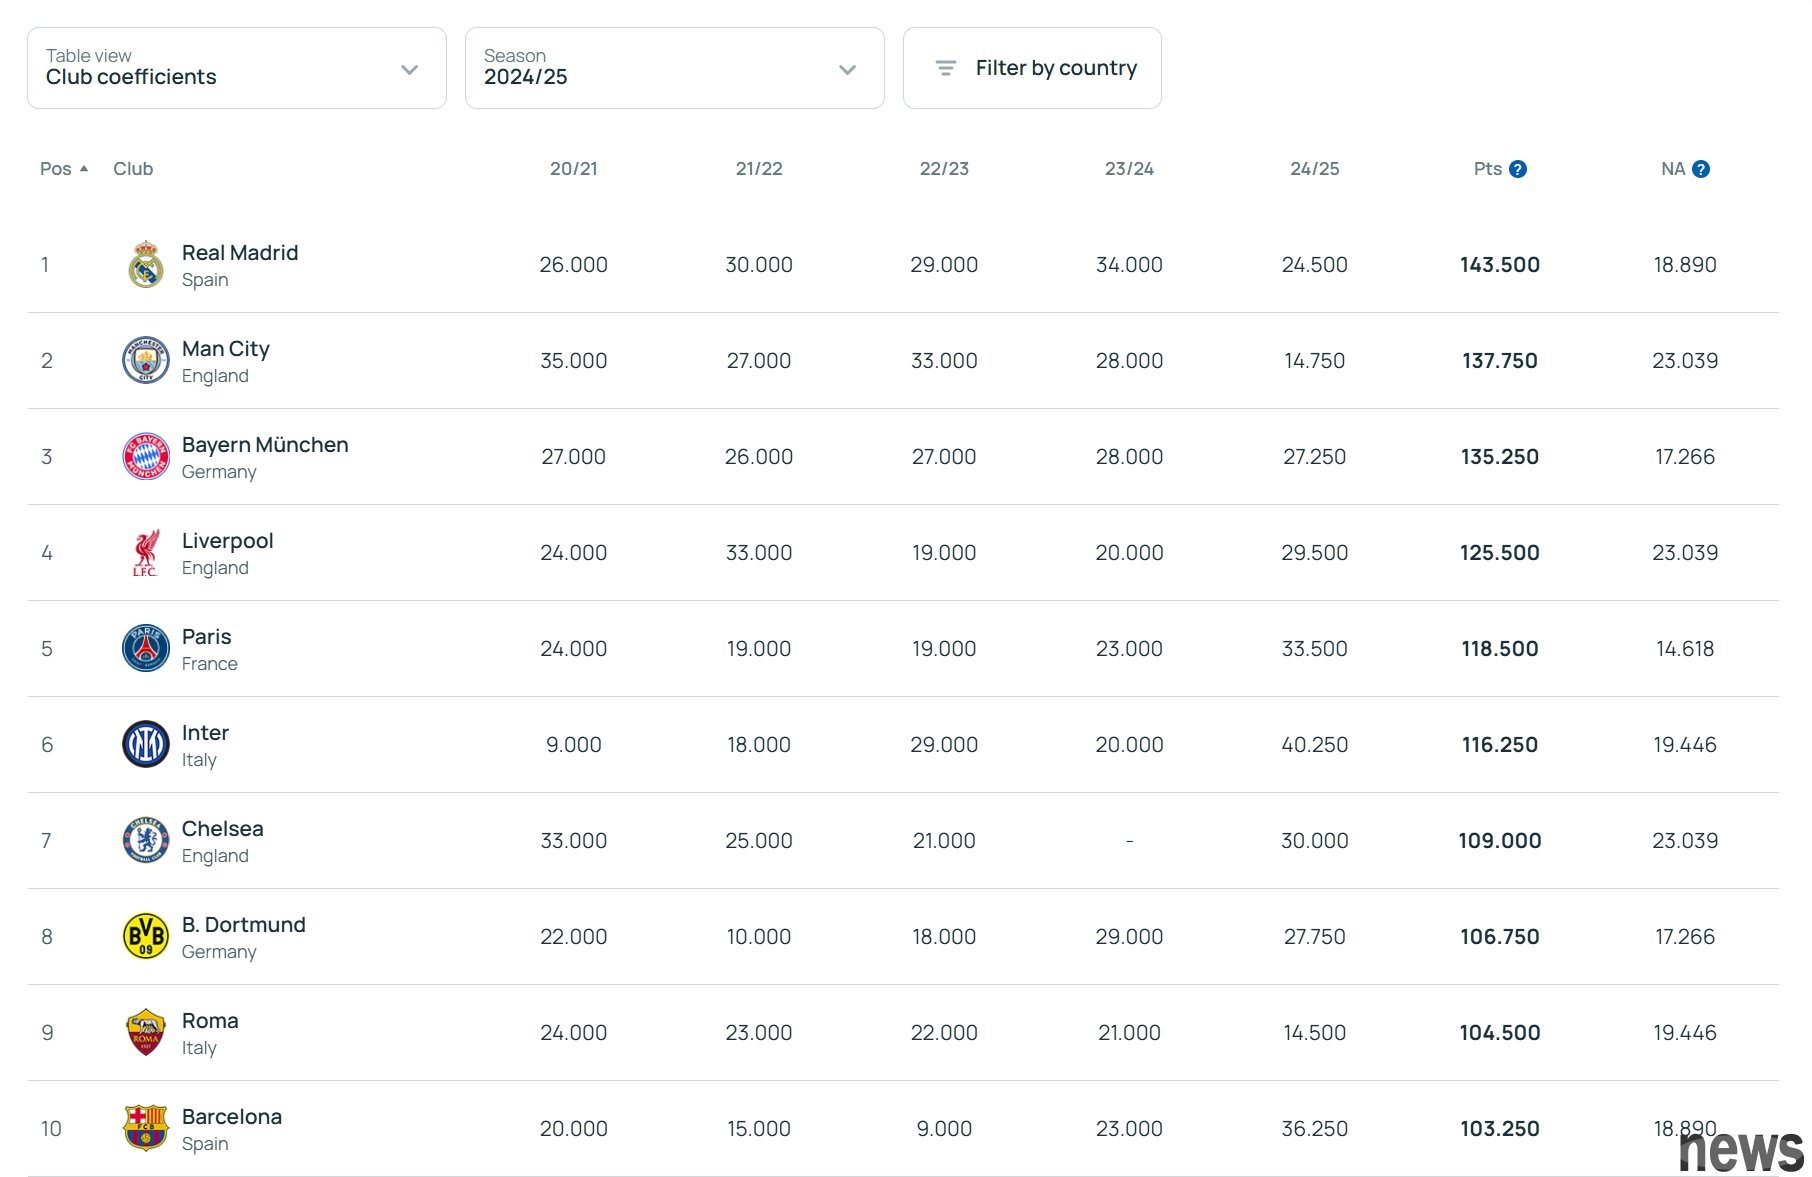
Task: Click the Bayern München club crest
Action: point(146,457)
